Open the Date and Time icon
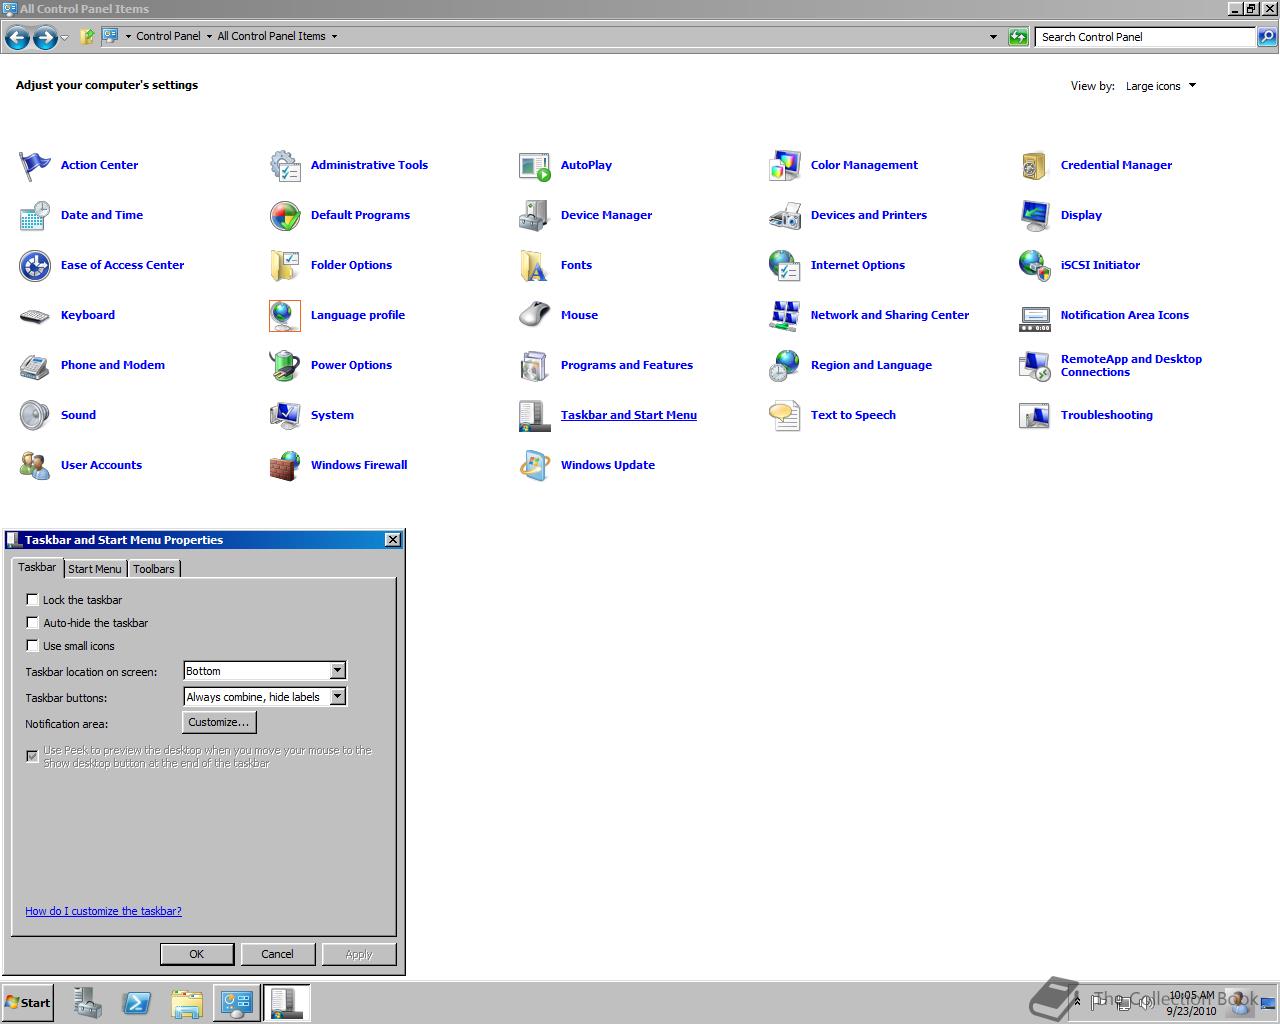 coord(35,215)
